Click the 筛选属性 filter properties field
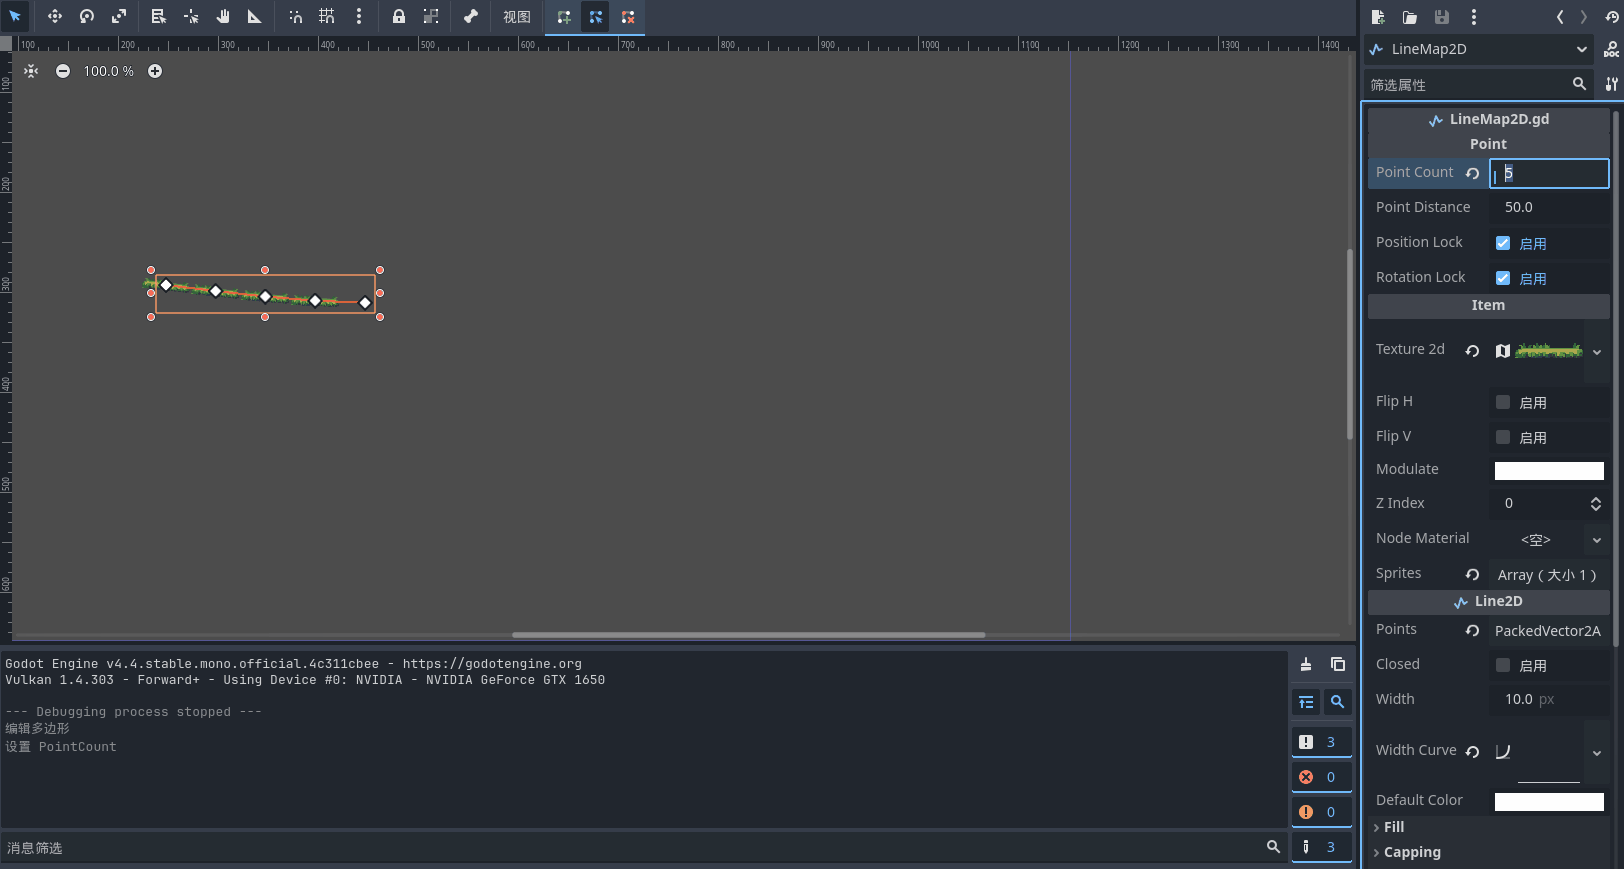The image size is (1624, 869). tap(1467, 85)
